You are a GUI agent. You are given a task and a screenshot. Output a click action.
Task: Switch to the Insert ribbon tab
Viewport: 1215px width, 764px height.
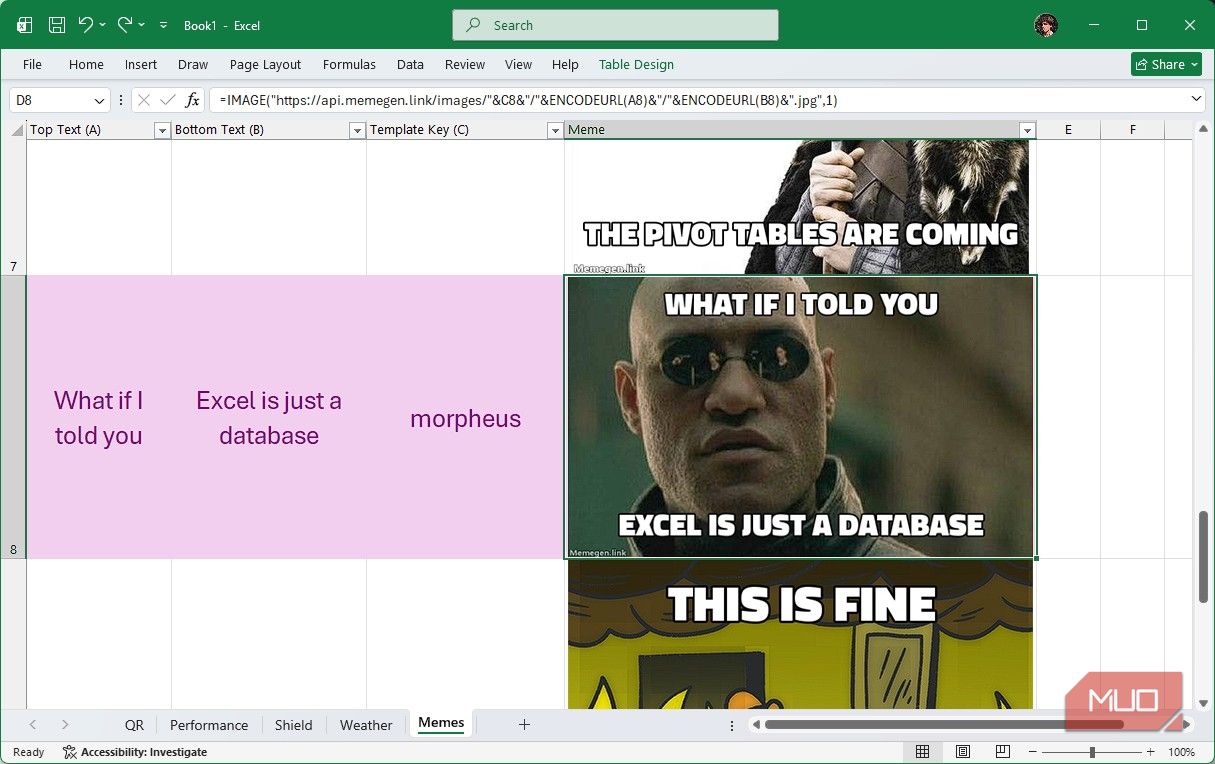tap(141, 64)
